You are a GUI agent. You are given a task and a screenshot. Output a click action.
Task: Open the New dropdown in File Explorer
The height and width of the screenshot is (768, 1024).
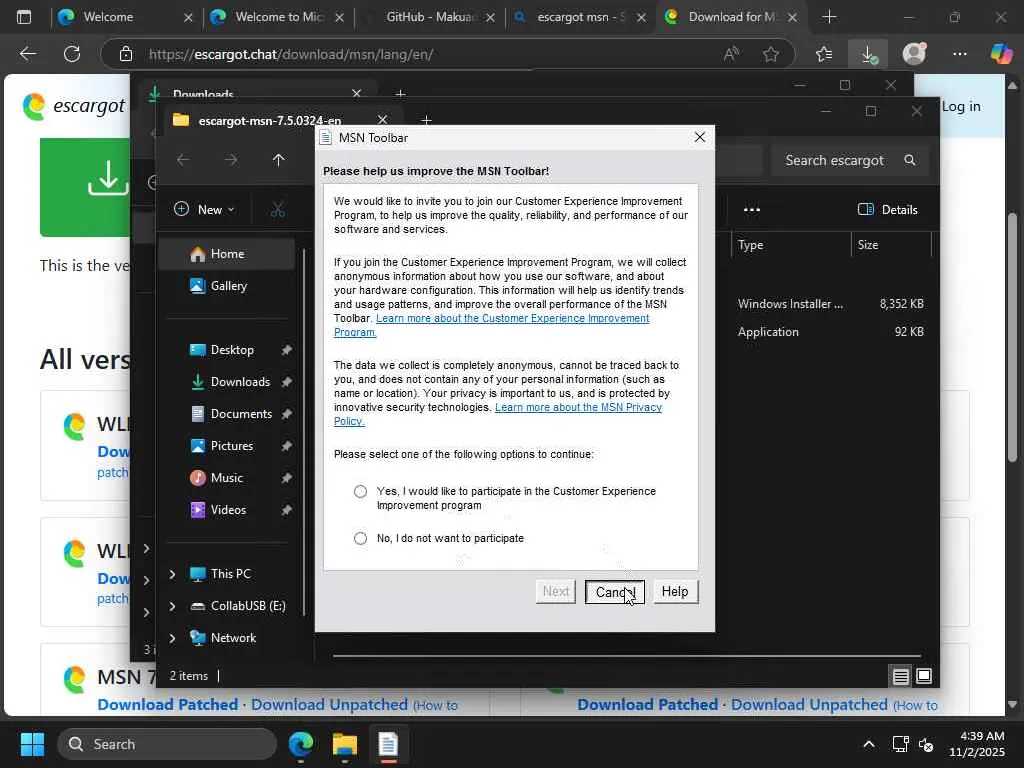click(204, 210)
